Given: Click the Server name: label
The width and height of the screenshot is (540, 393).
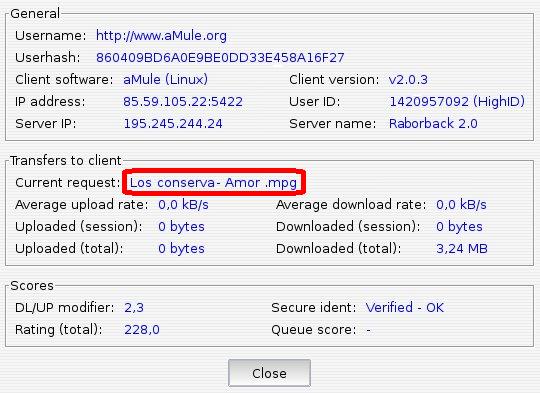Looking at the screenshot, I should 333,124.
